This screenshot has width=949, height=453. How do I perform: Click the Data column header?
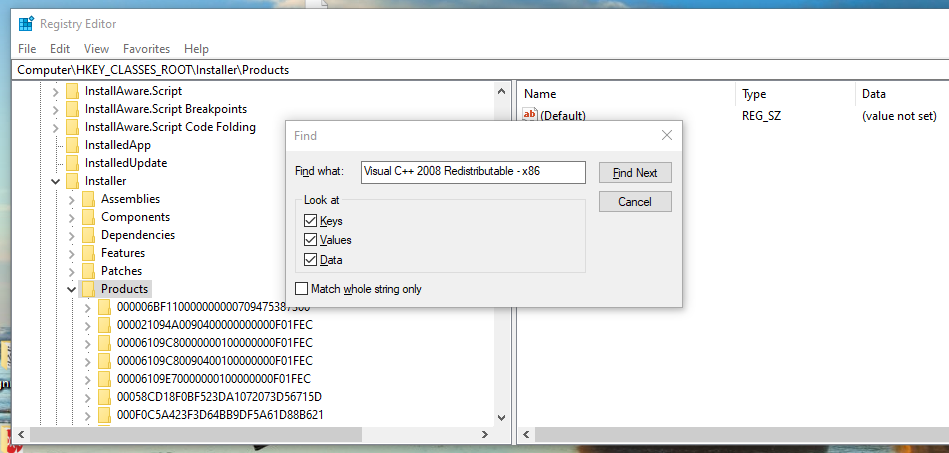[902, 94]
